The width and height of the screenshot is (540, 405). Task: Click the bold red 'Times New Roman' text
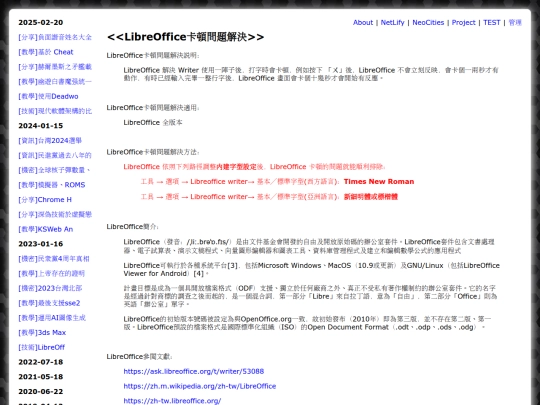click(x=379, y=181)
